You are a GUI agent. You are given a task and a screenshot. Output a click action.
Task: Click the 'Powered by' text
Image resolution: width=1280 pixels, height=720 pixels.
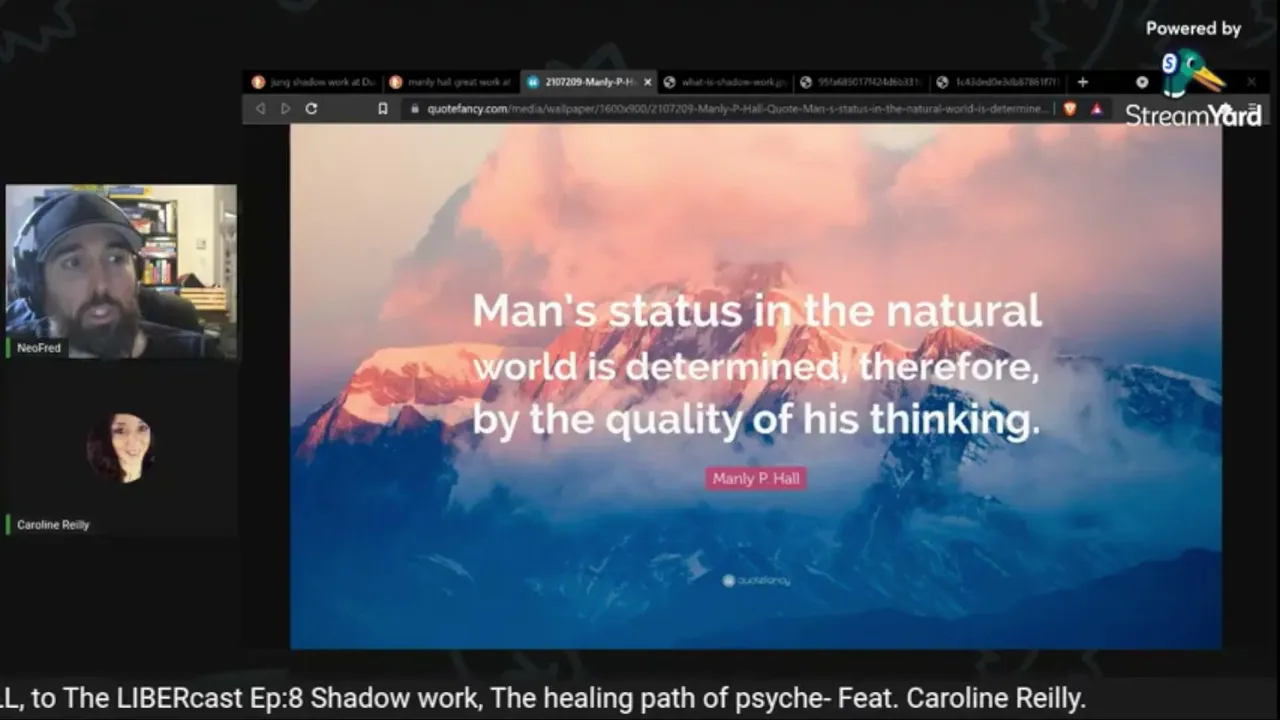coord(1193,29)
